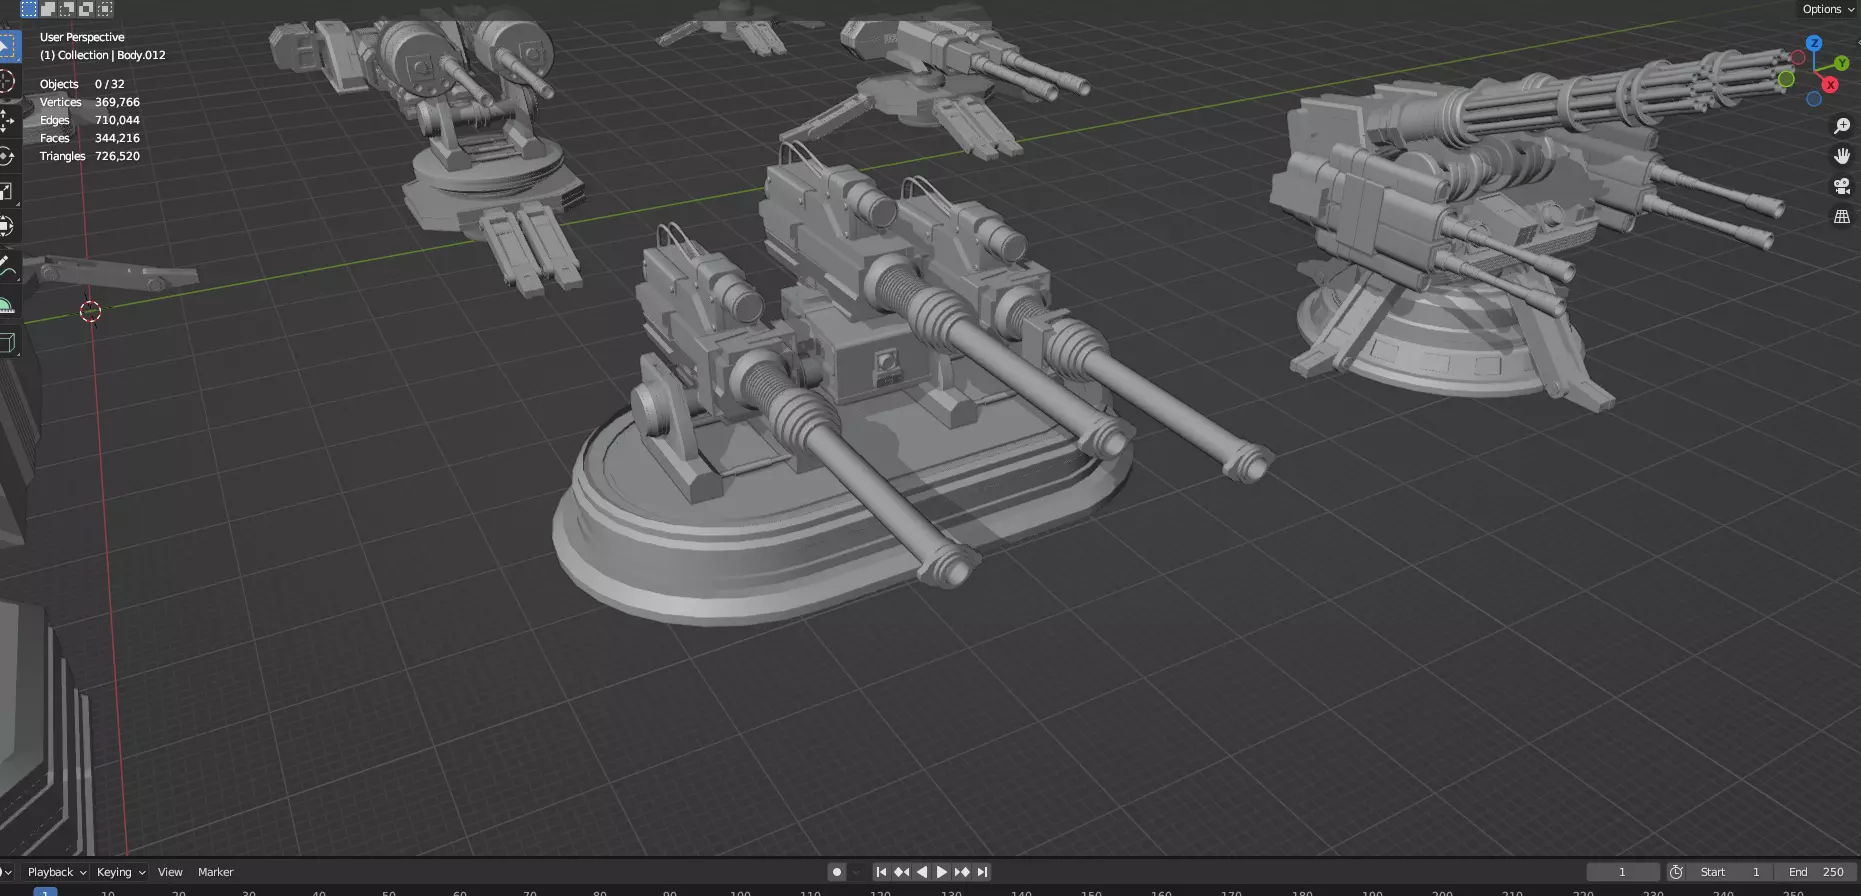The width and height of the screenshot is (1861, 896).
Task: Set selection mode to intersect
Action: point(105,9)
